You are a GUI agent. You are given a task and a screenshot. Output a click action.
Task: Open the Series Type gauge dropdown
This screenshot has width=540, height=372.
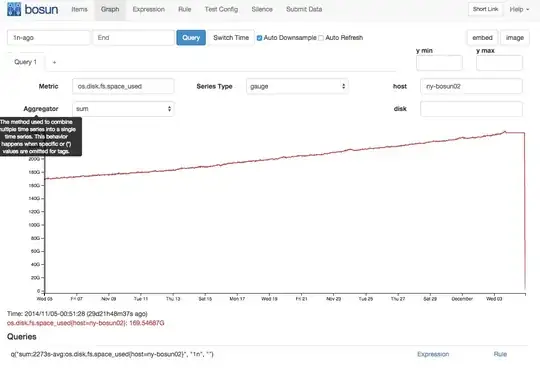pyautogui.click(x=297, y=86)
